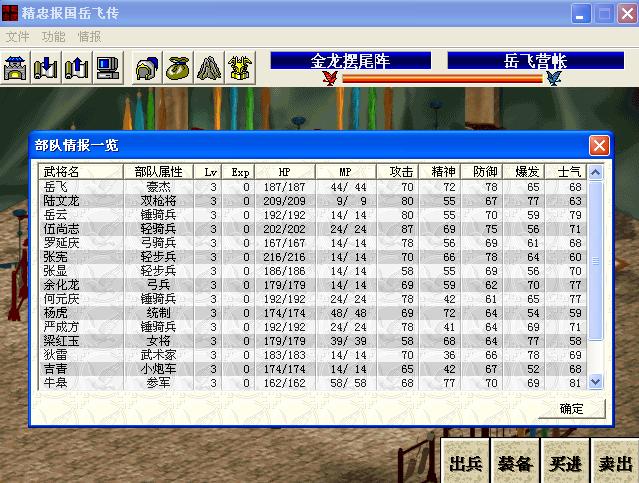Click the computer system toolbar icon
The width and height of the screenshot is (639, 483).
coord(106,69)
